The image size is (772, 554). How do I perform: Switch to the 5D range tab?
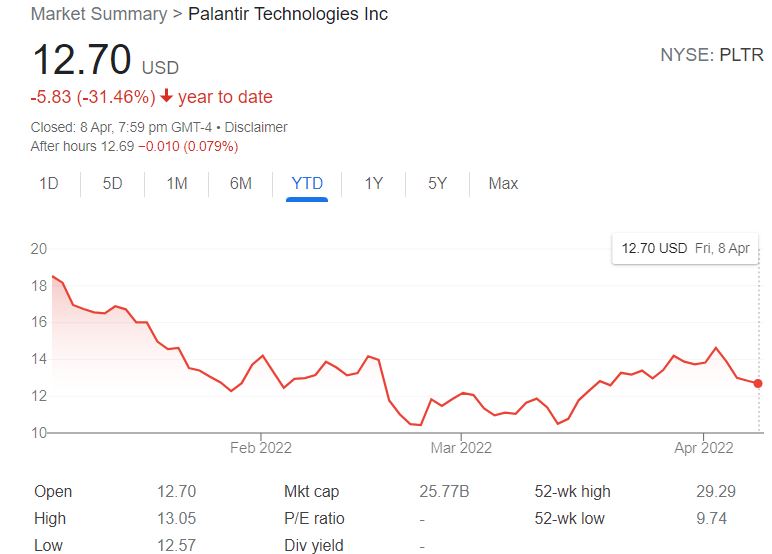(x=112, y=183)
